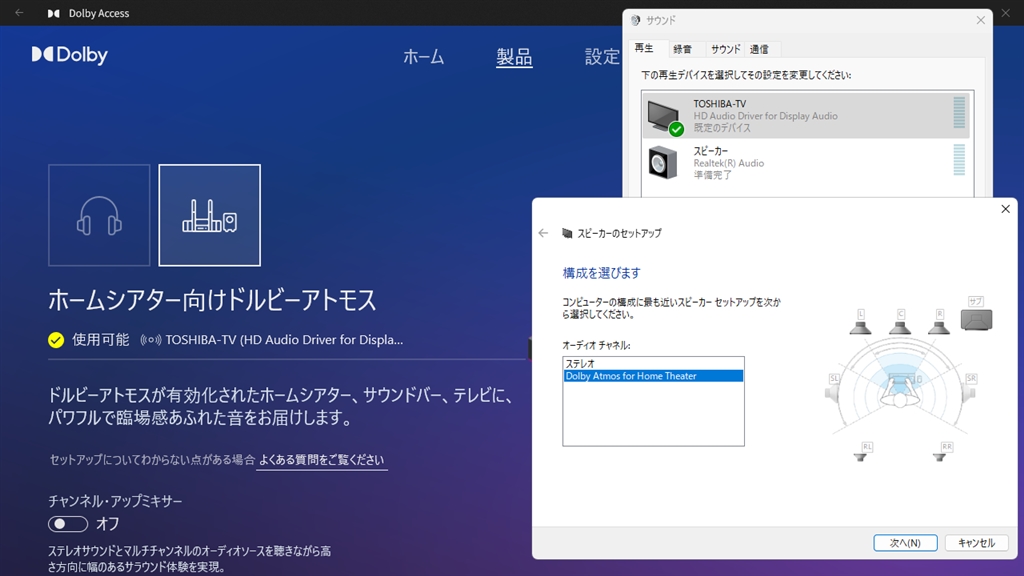The width and height of the screenshot is (1024, 576).
Task: Click the チャンネル･アップミキサー label
Action: click(116, 501)
